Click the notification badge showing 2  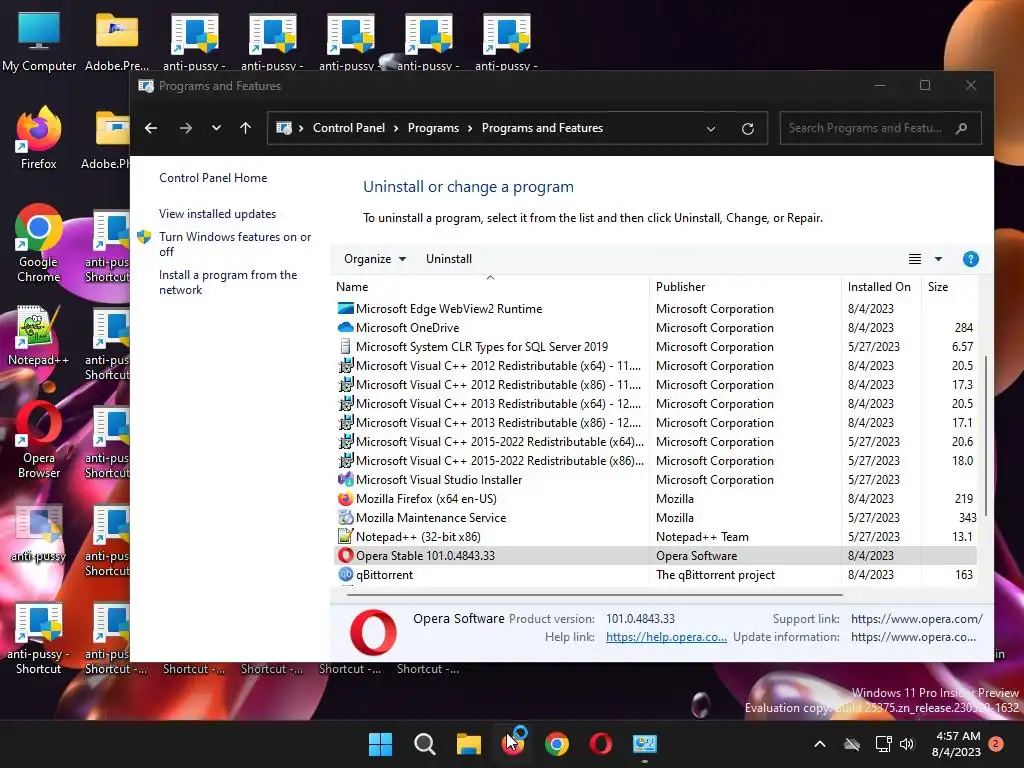(x=995, y=743)
